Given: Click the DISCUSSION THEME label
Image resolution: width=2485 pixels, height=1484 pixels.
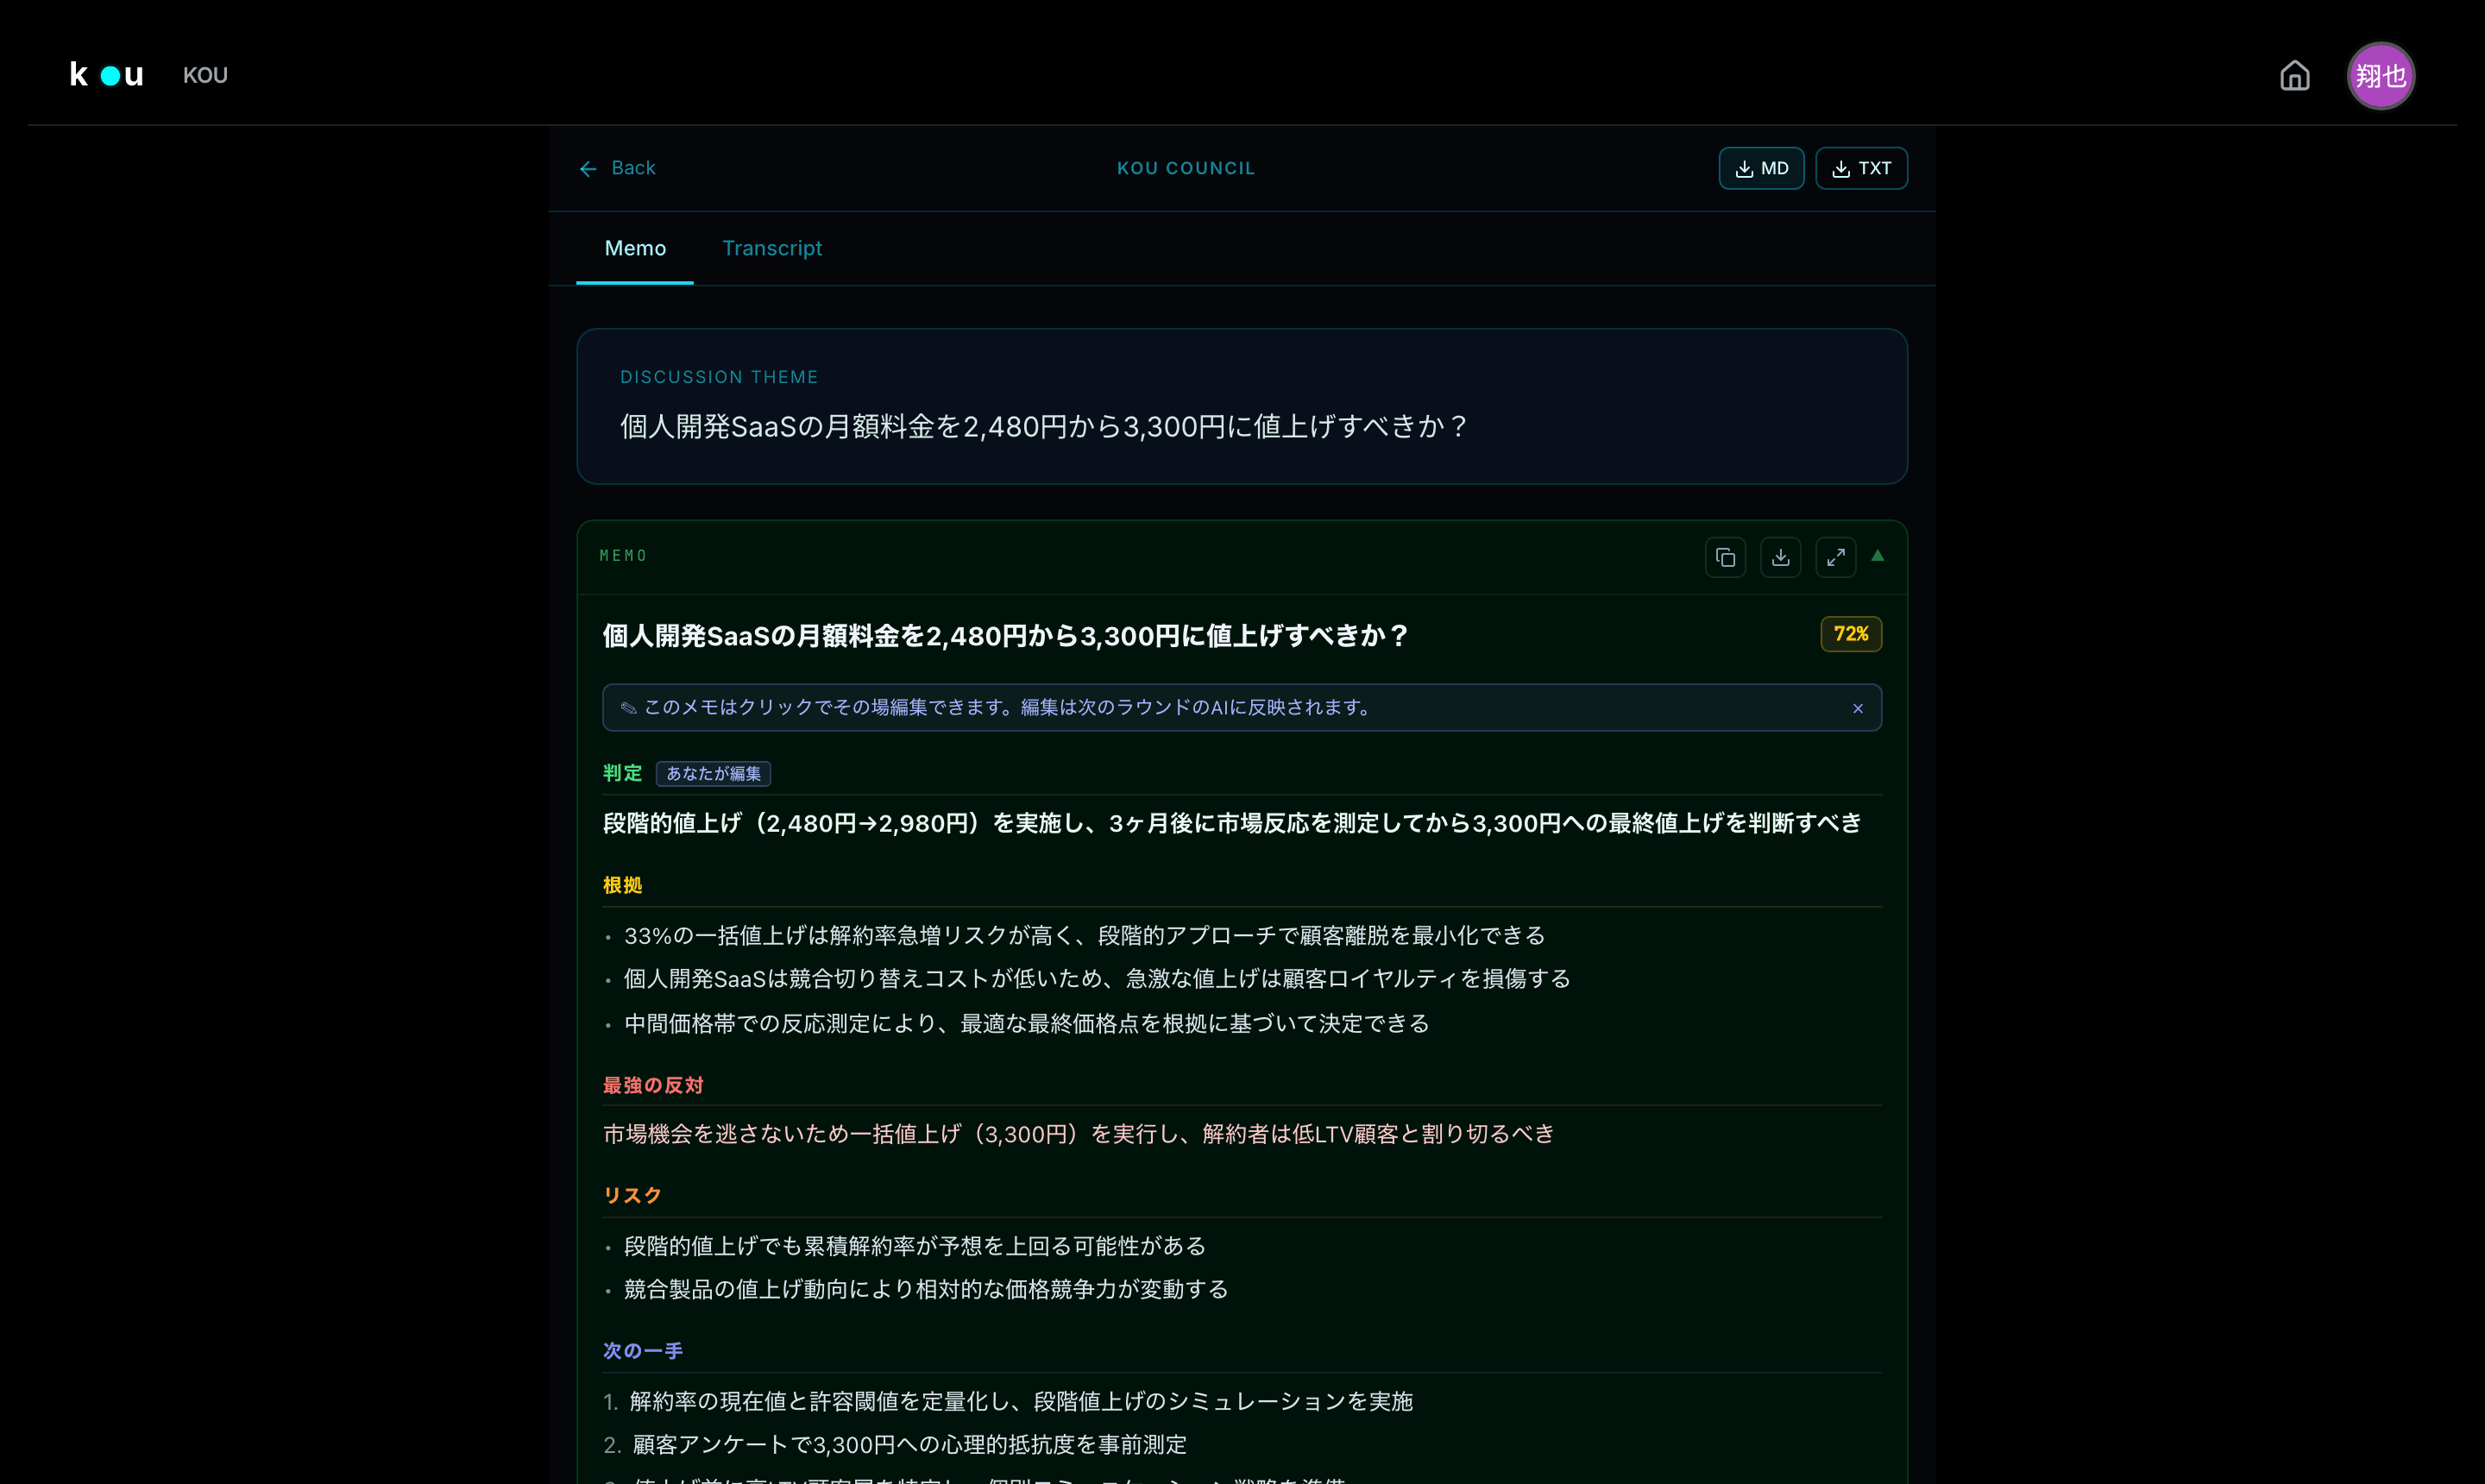Looking at the screenshot, I should [719, 377].
